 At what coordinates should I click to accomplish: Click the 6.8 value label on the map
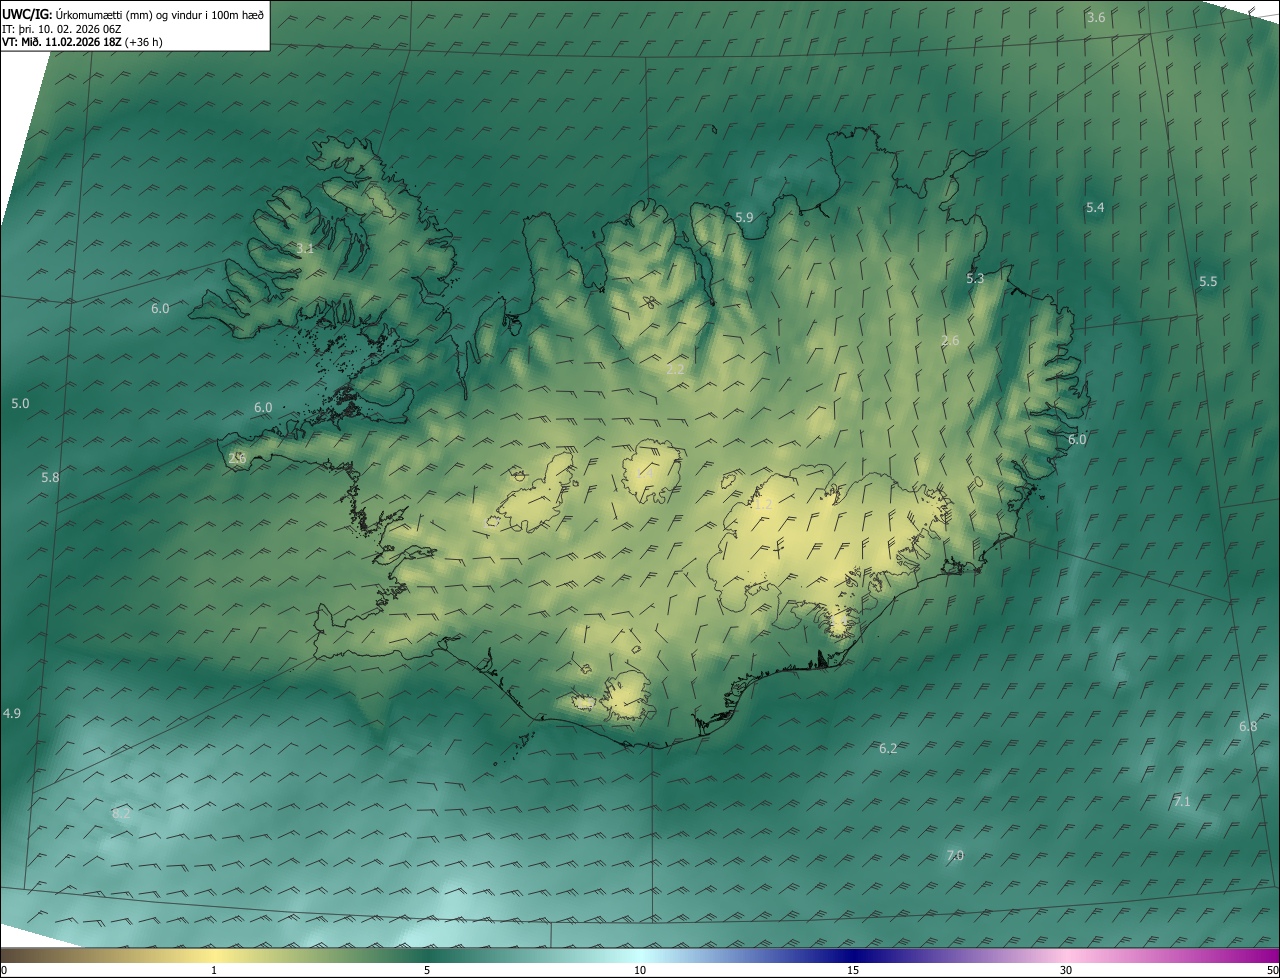[x=1248, y=727]
